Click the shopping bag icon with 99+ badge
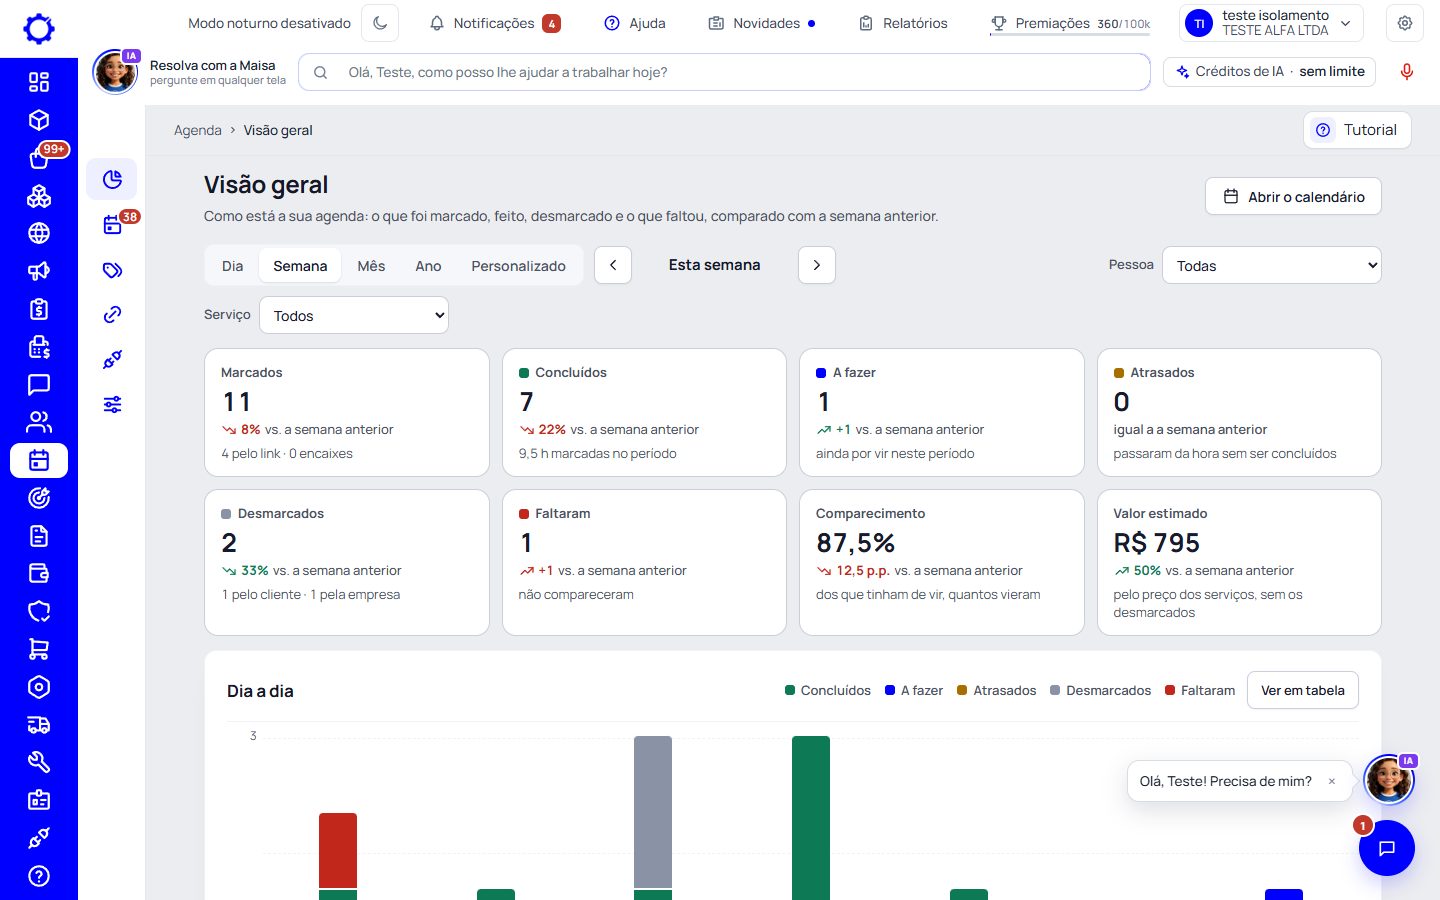Screen dimensions: 1440x900 (39, 158)
